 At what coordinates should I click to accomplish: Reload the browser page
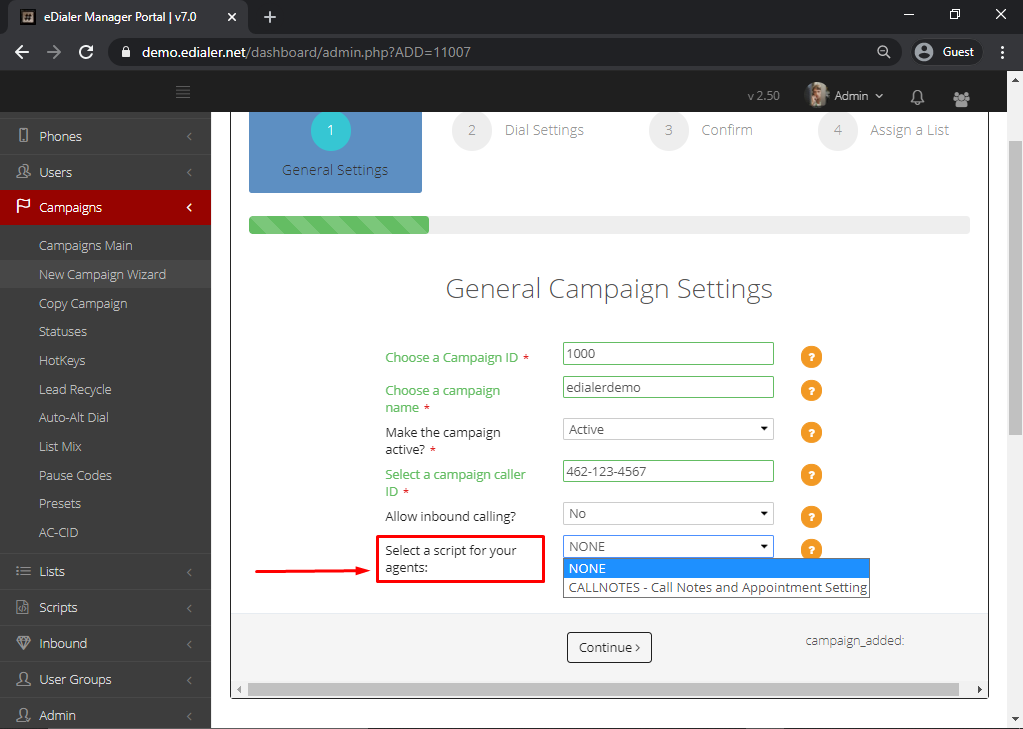tap(86, 52)
